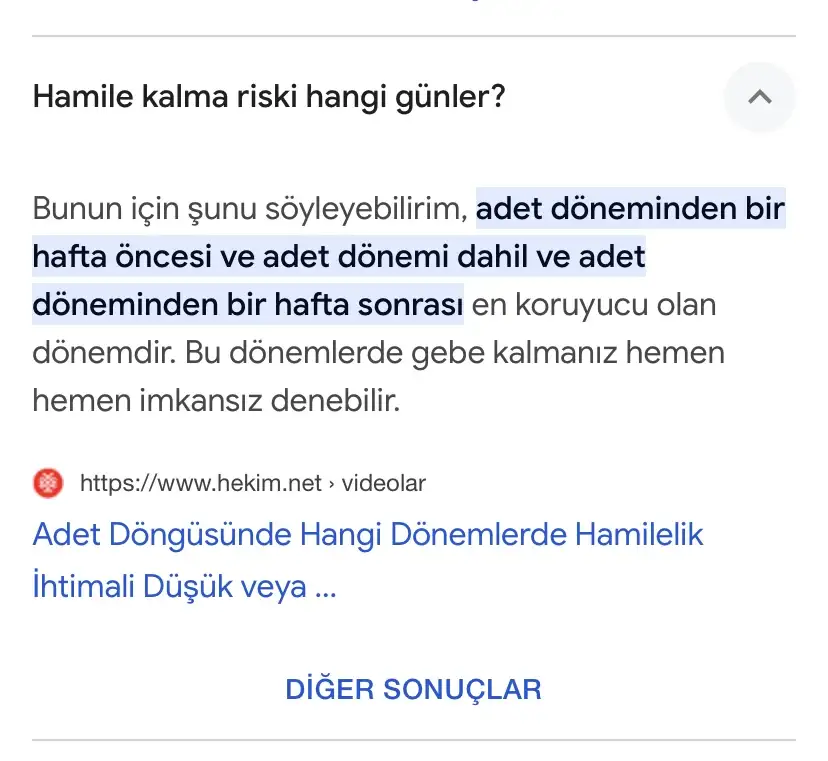Click the "en koruyucu olan" text
This screenshot has height=761, width=828.
(594, 304)
